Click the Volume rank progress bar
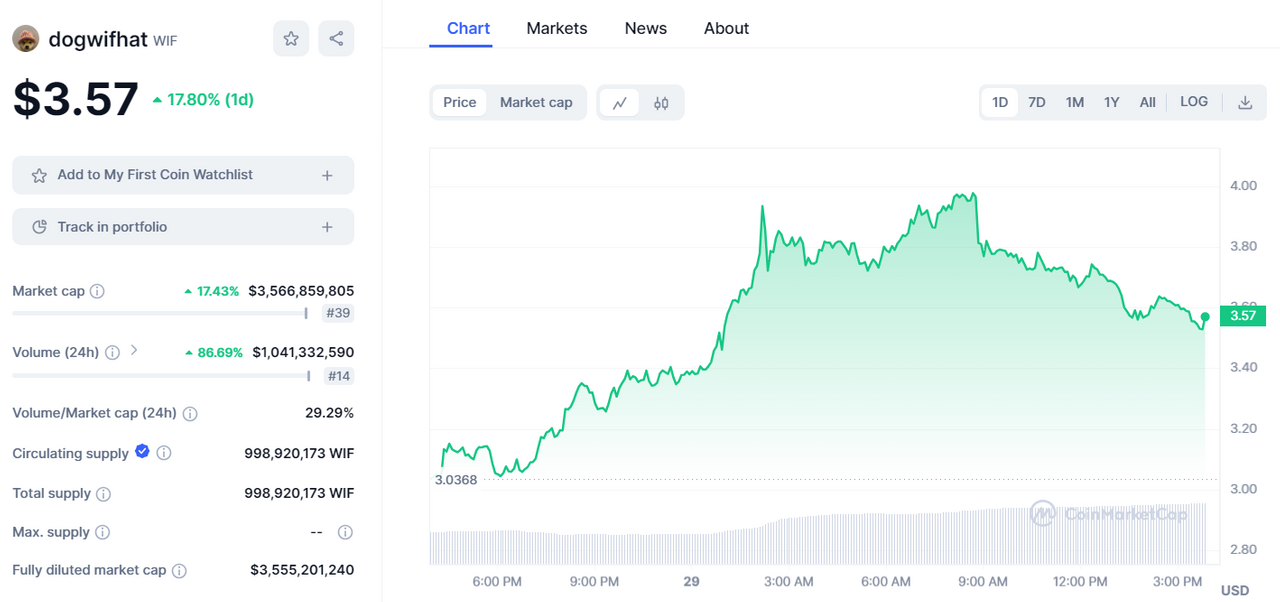The image size is (1280, 602). click(x=161, y=376)
